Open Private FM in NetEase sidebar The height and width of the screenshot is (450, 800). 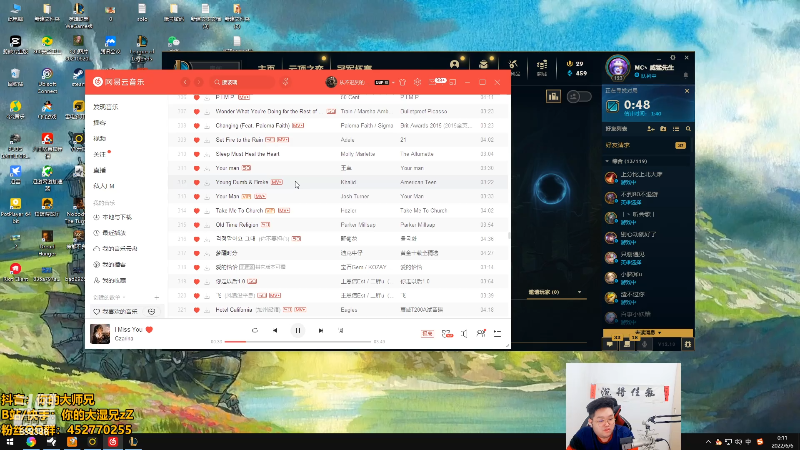tap(104, 186)
